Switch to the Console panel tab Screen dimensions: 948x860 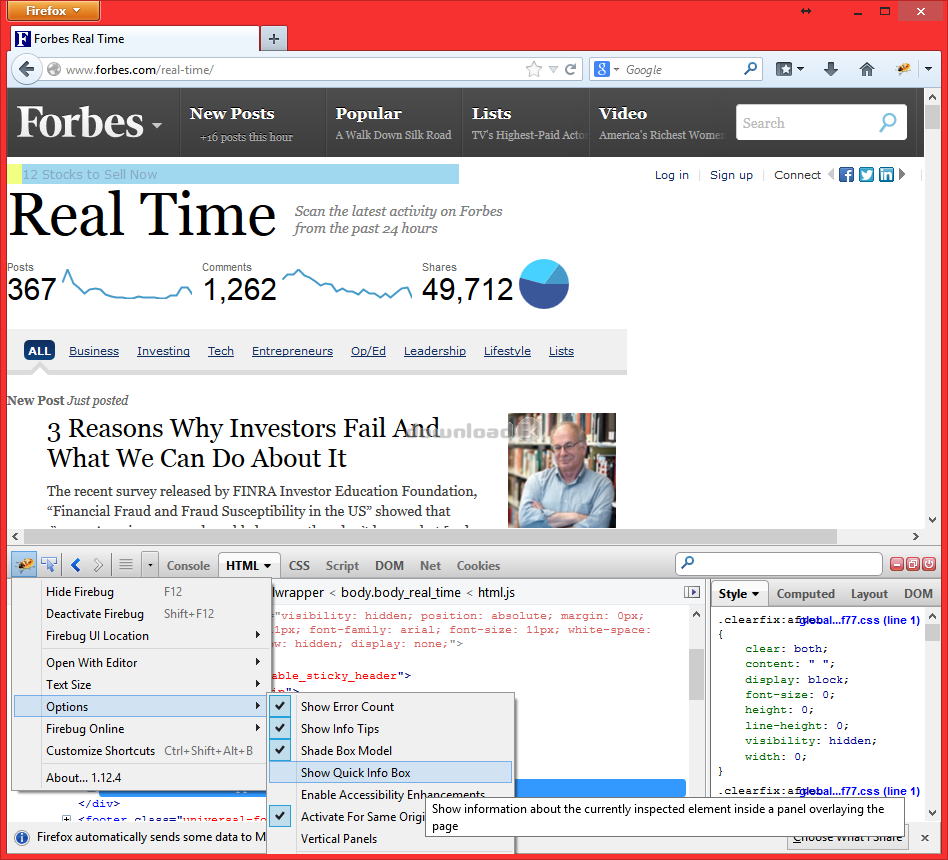pos(188,565)
